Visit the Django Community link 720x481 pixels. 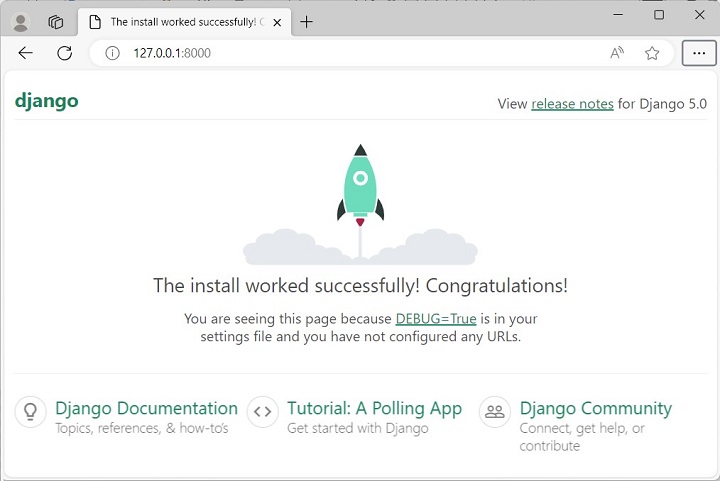click(x=595, y=408)
